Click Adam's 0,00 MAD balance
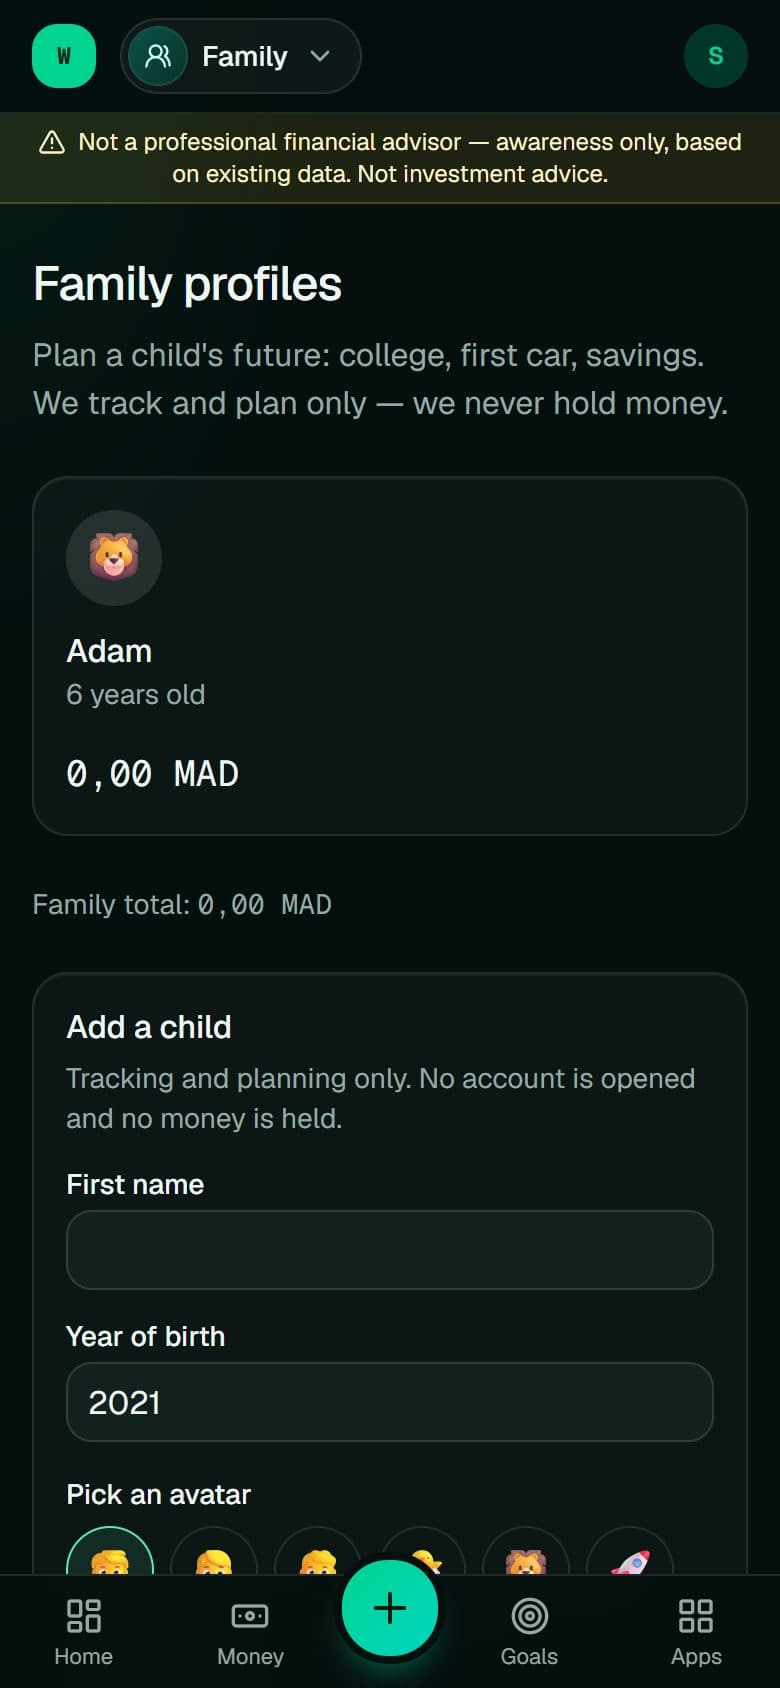This screenshot has height=1688, width=780. 152,774
